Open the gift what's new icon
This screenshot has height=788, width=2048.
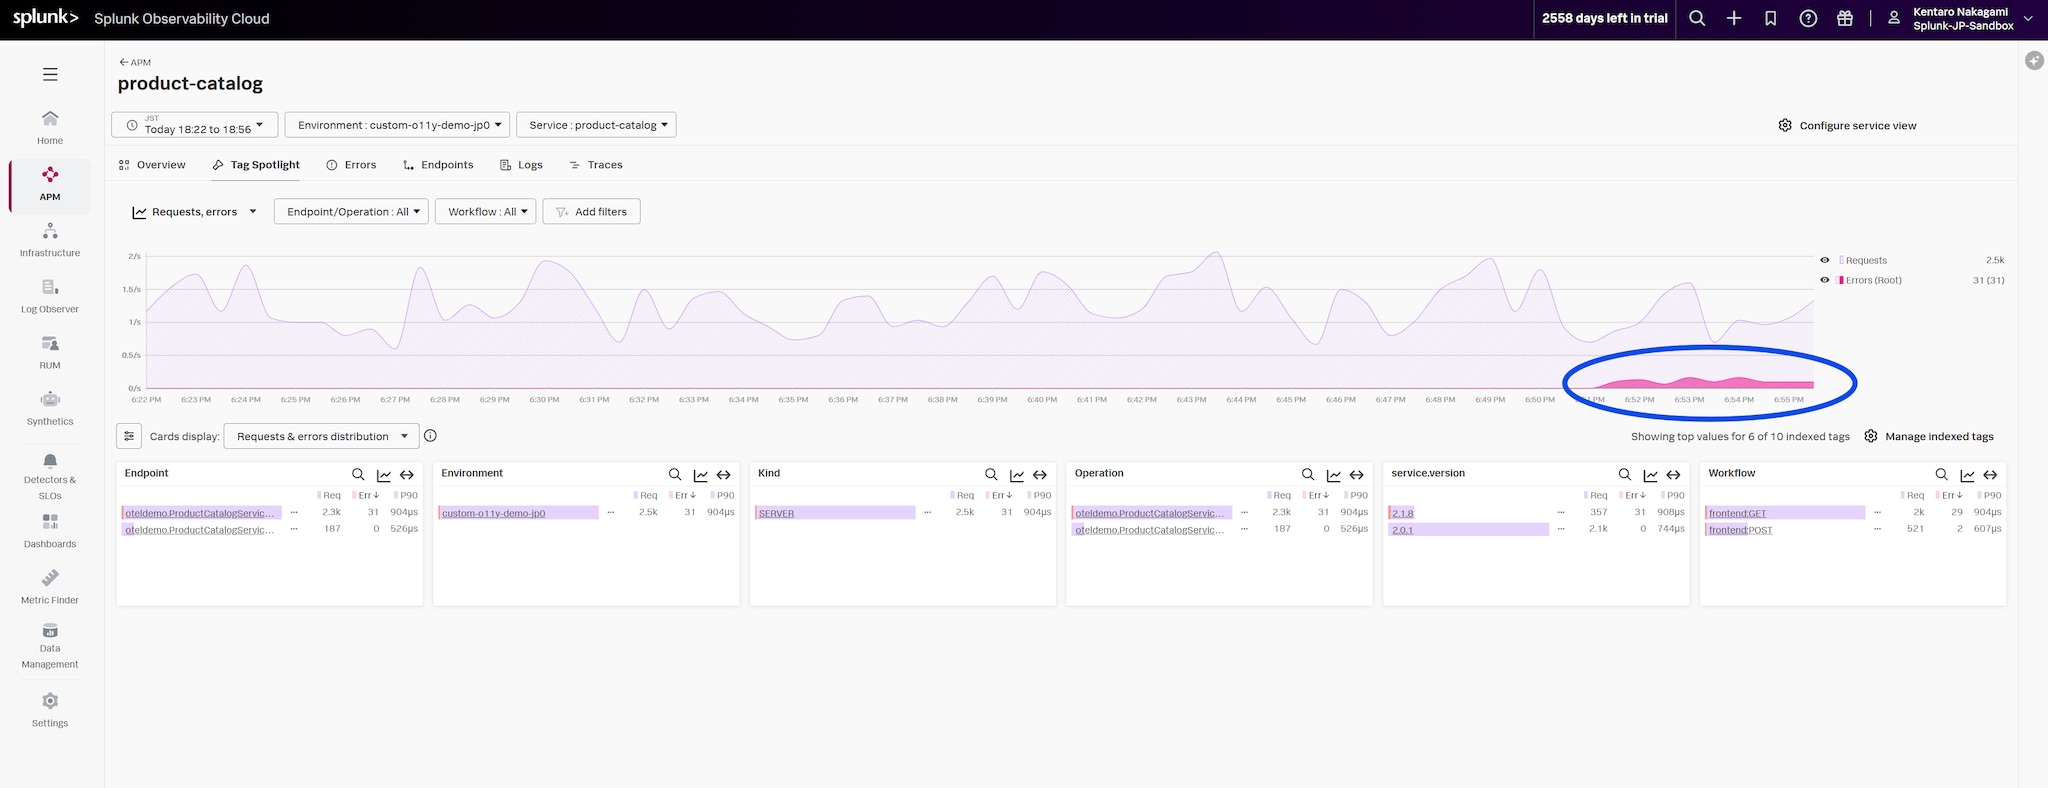(x=1845, y=18)
